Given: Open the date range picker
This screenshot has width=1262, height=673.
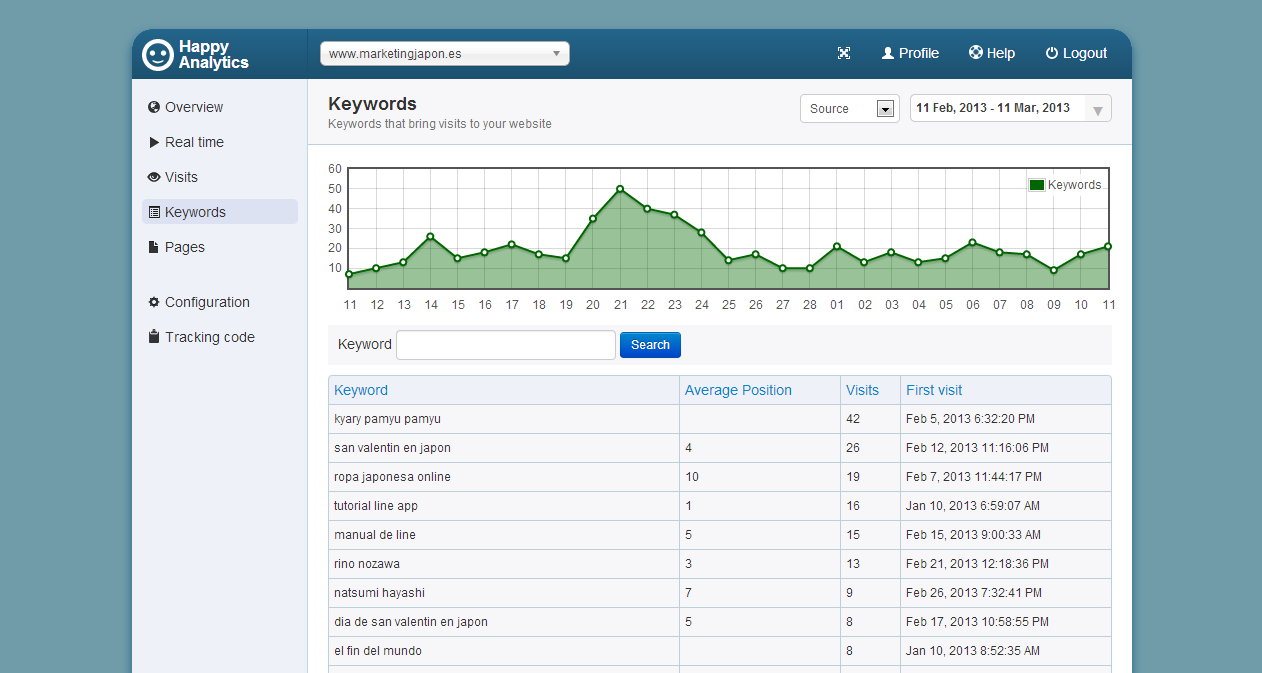Looking at the screenshot, I should tap(1010, 108).
